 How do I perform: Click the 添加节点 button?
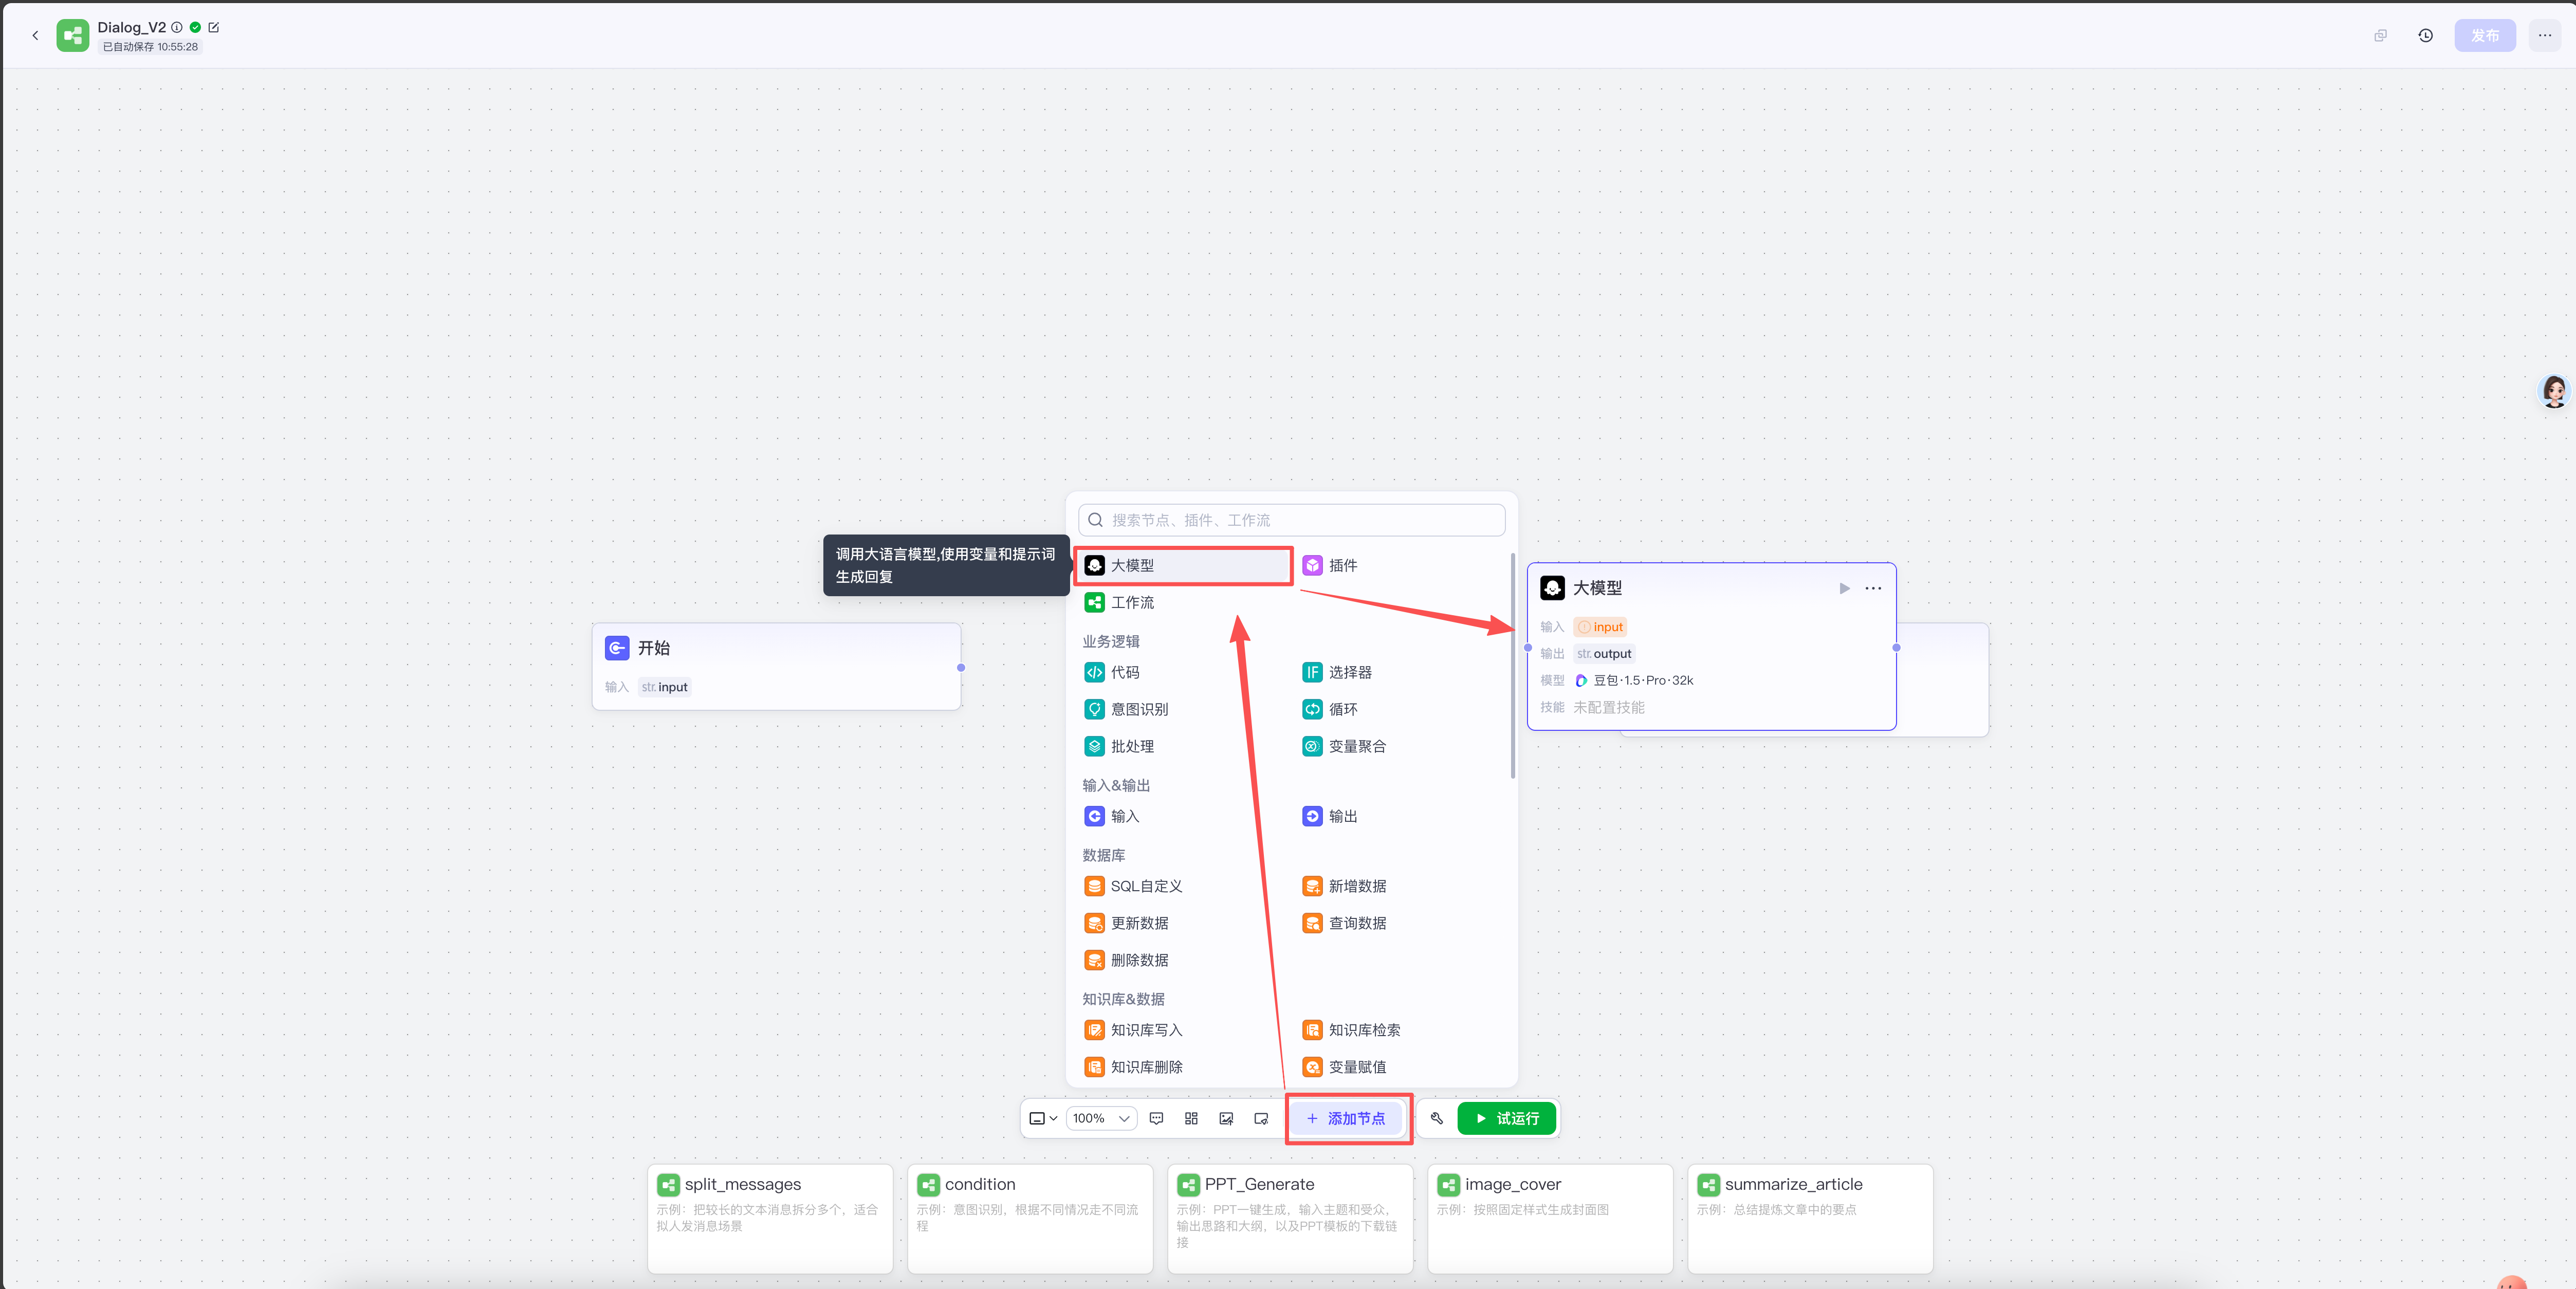click(1346, 1118)
